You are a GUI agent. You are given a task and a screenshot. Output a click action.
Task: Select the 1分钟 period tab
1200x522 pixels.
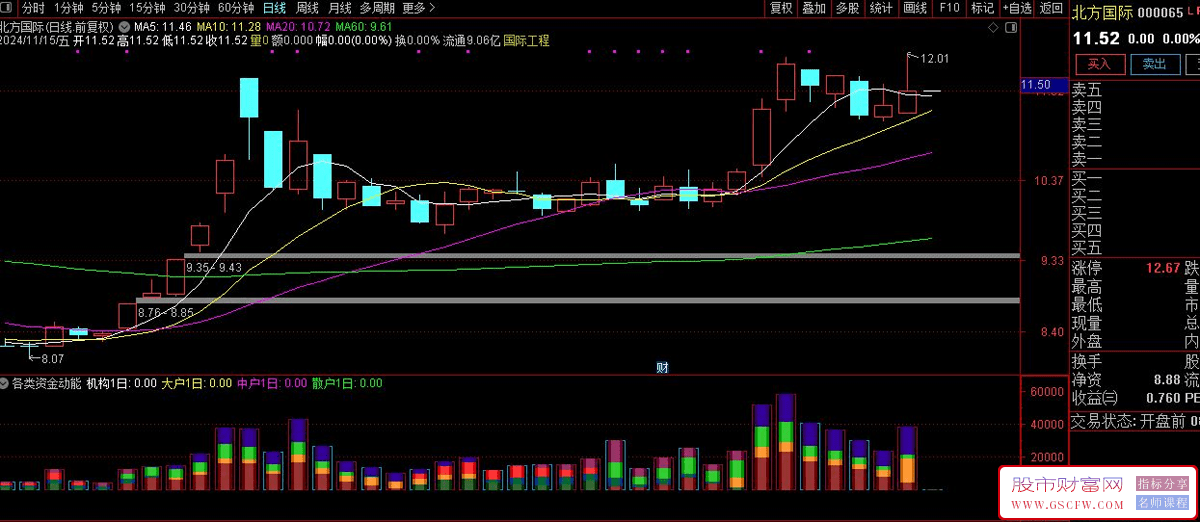69,8
